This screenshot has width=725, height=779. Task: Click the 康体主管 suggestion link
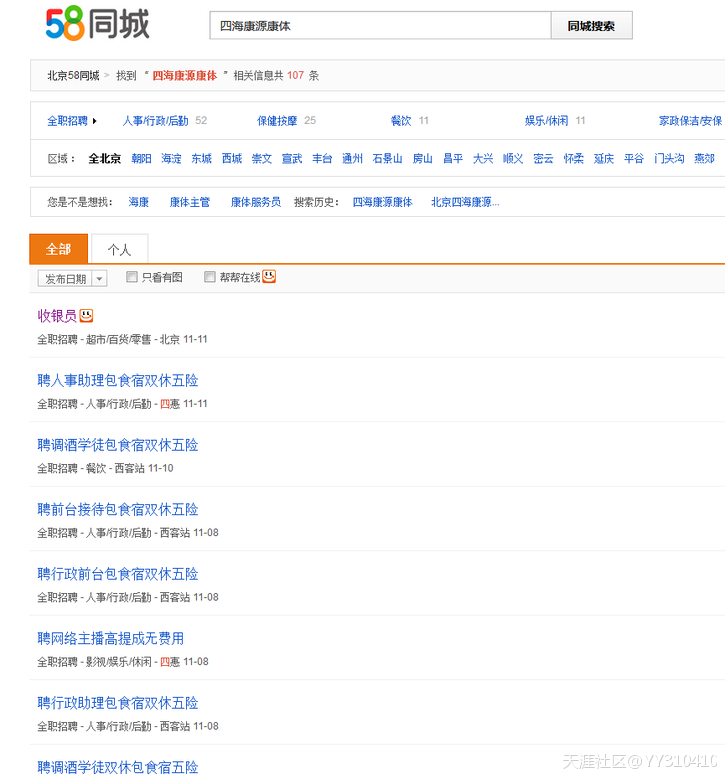pyautogui.click(x=190, y=202)
